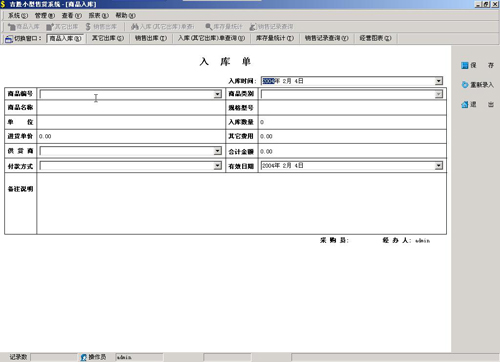Switch to the 经营图表 window tab
The height and width of the screenshot is (362, 500).
click(x=375, y=38)
